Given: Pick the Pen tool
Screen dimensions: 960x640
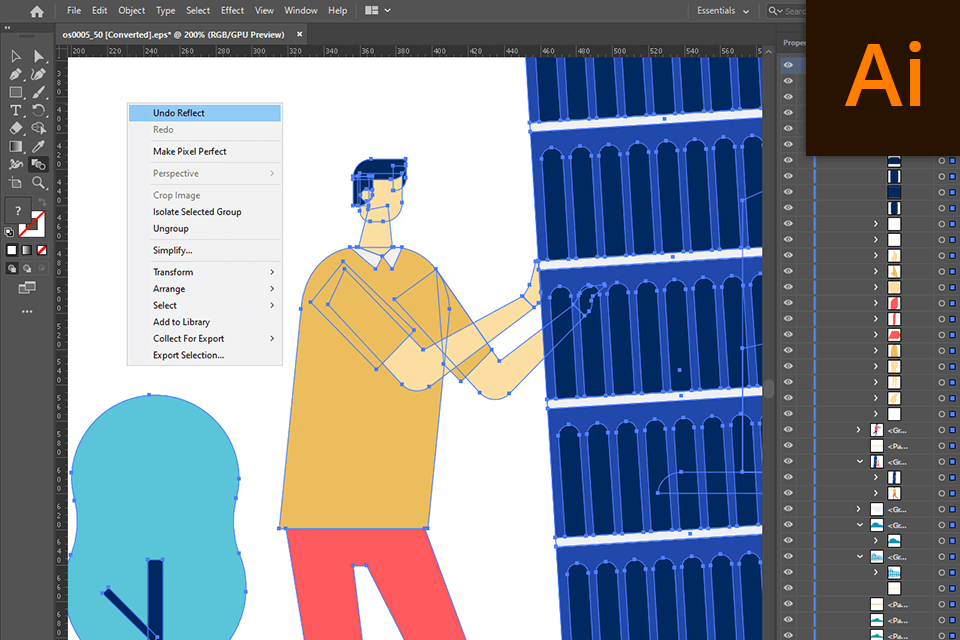Looking at the screenshot, I should pyautogui.click(x=16, y=74).
